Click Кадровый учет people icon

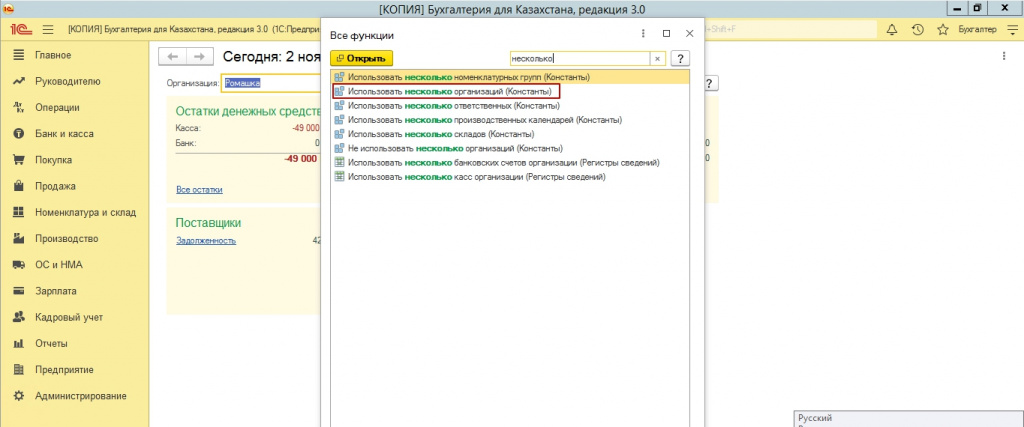point(19,317)
